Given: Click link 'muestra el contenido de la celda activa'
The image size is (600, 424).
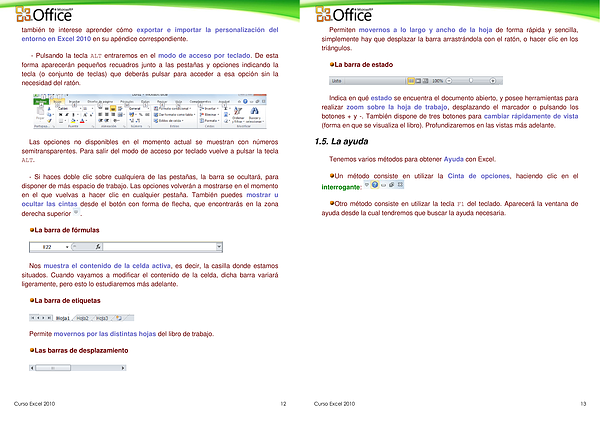Looking at the screenshot, I should tap(107, 266).
